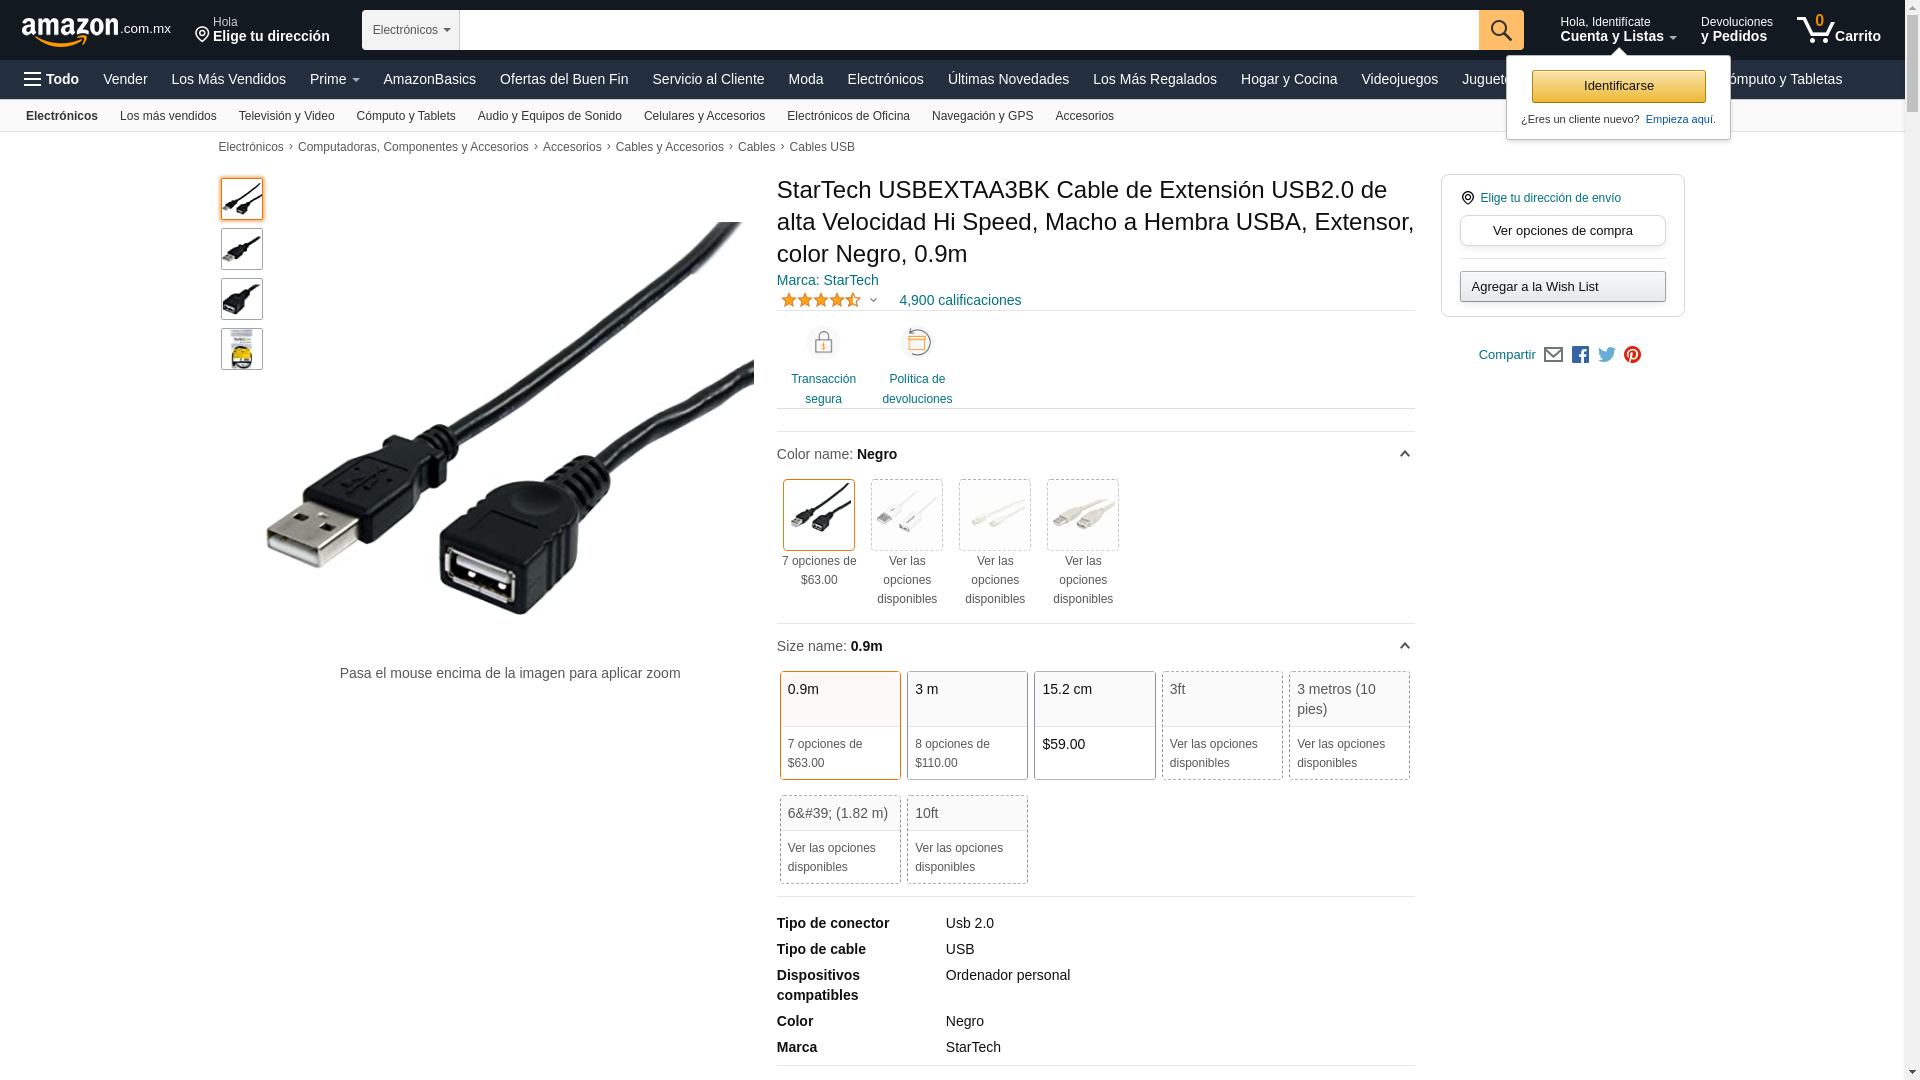Select the 3 m size option
The image size is (1920, 1080).
(x=967, y=725)
